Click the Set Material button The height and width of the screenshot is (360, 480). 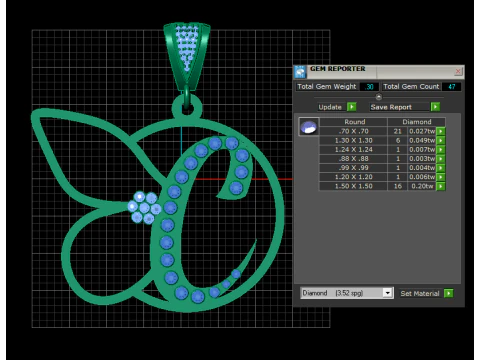coord(420,293)
